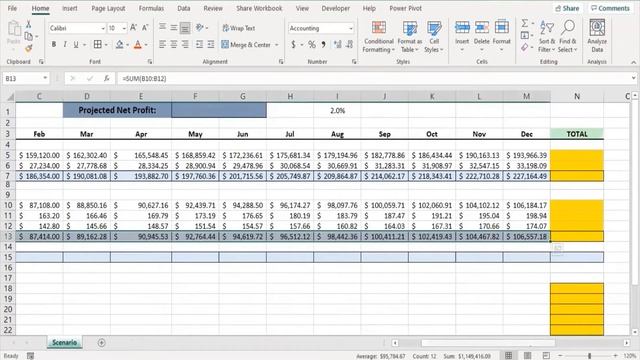Apply the Fill Color bucket

[x=119, y=44]
